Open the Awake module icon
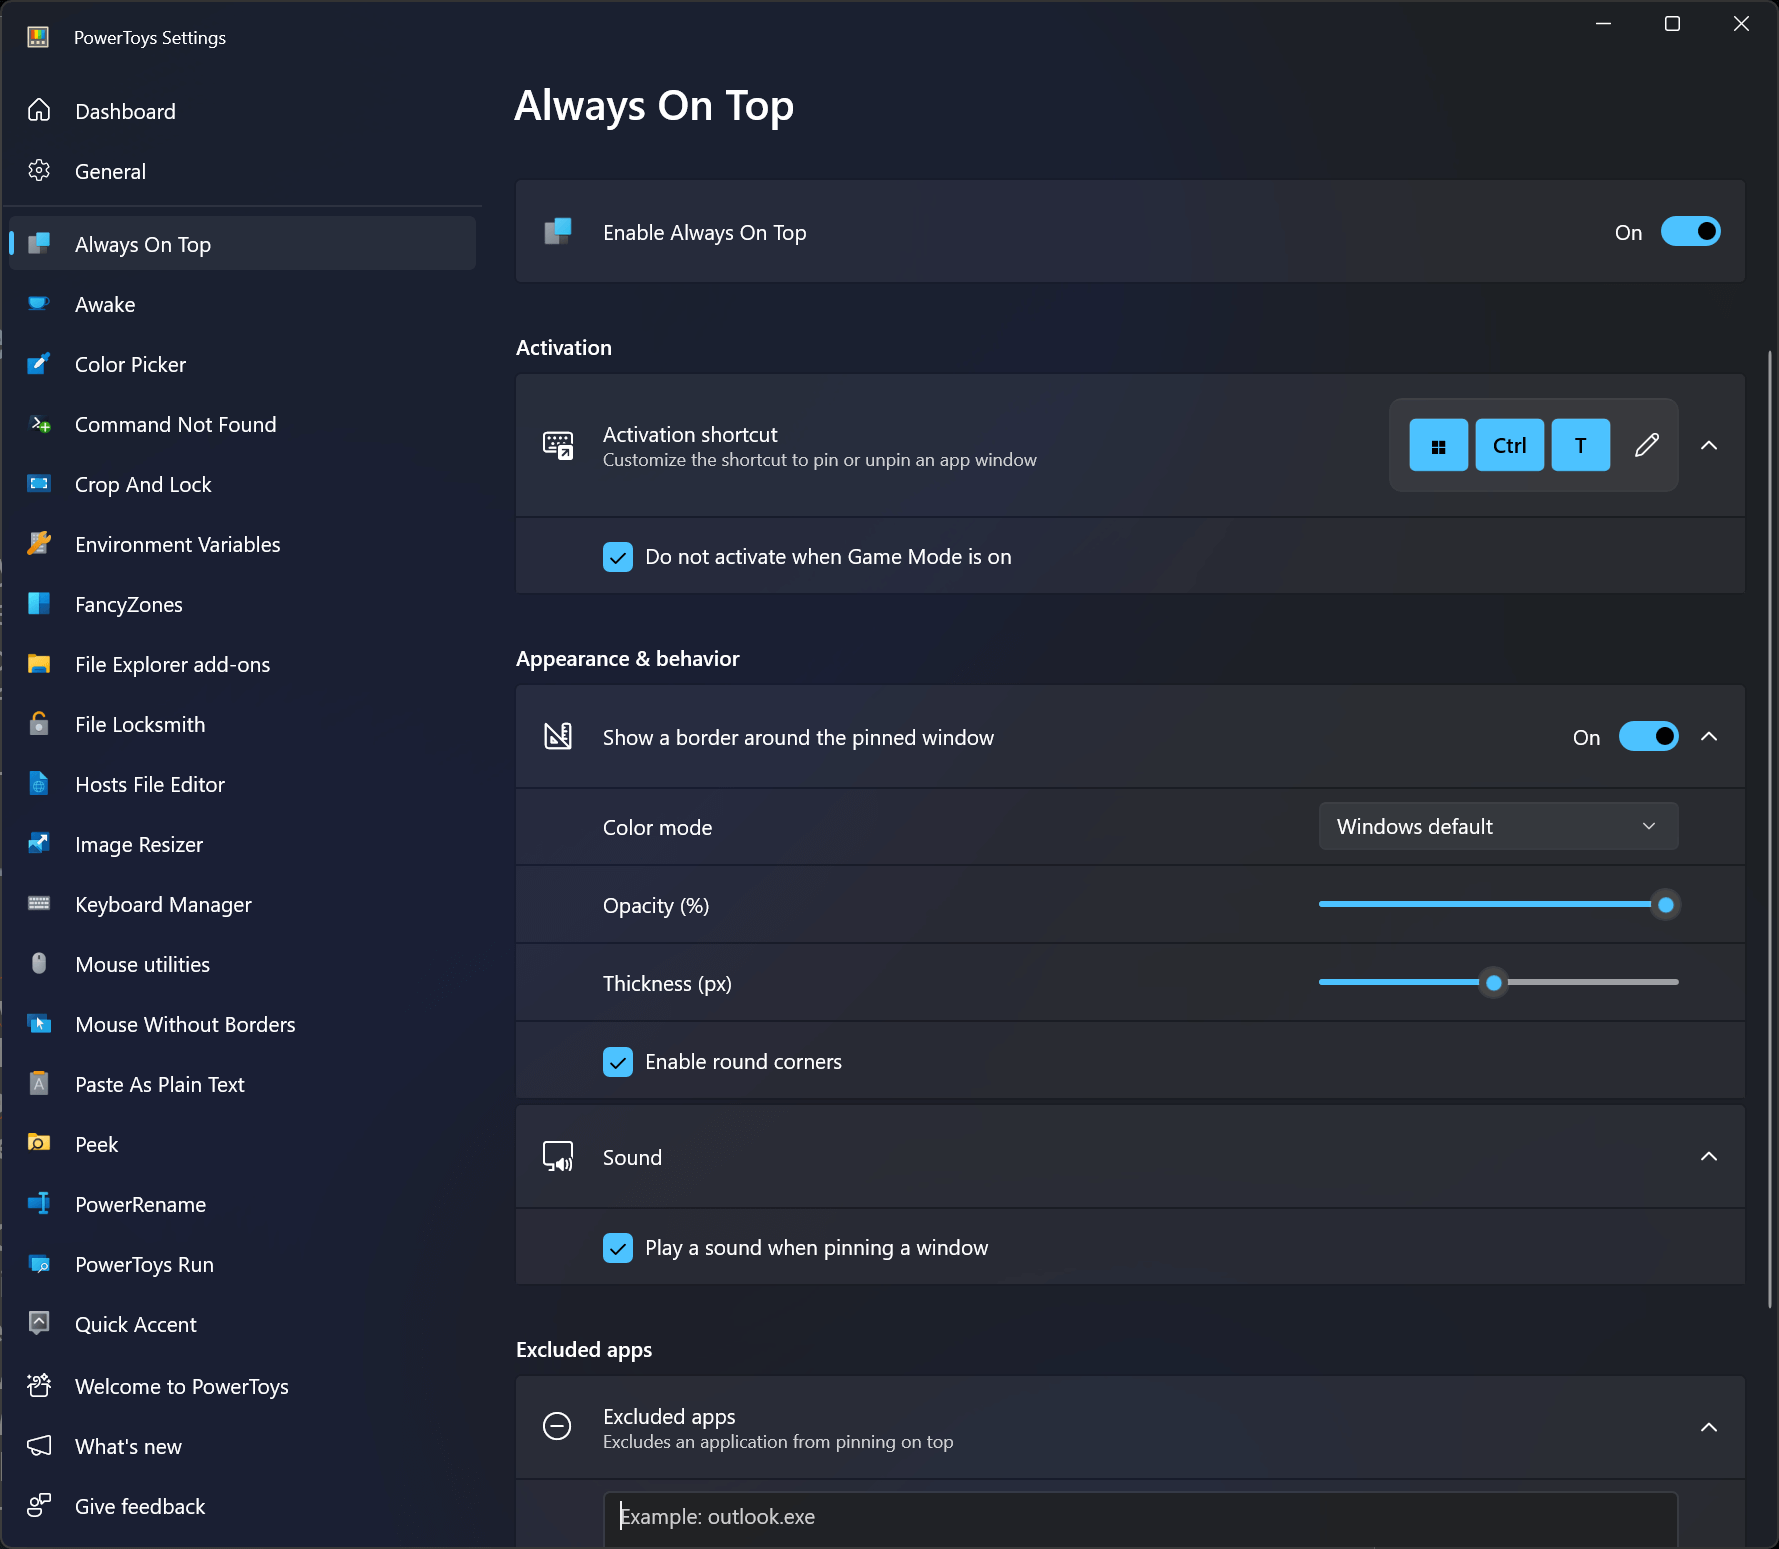Viewport: 1779px width, 1549px height. (39, 304)
